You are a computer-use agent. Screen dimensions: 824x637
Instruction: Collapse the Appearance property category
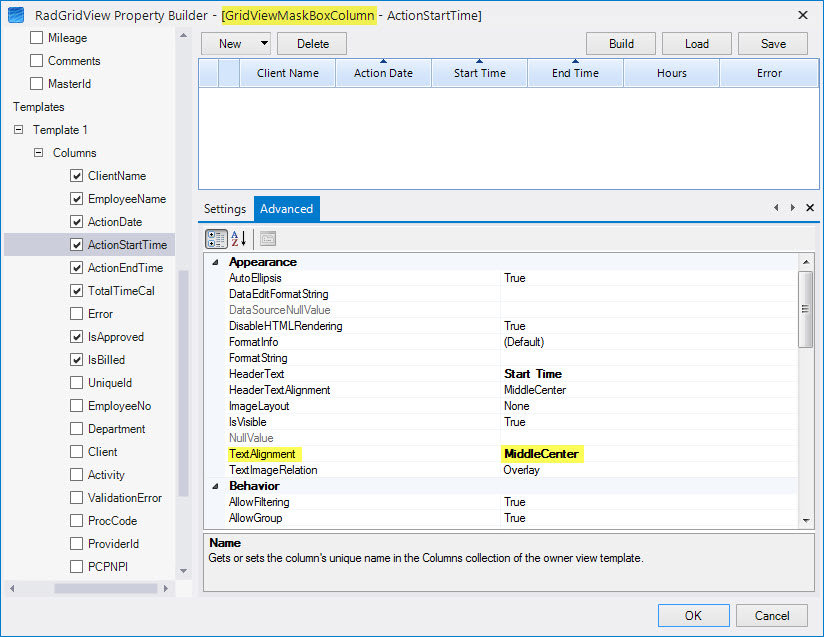pyautogui.click(x=215, y=262)
